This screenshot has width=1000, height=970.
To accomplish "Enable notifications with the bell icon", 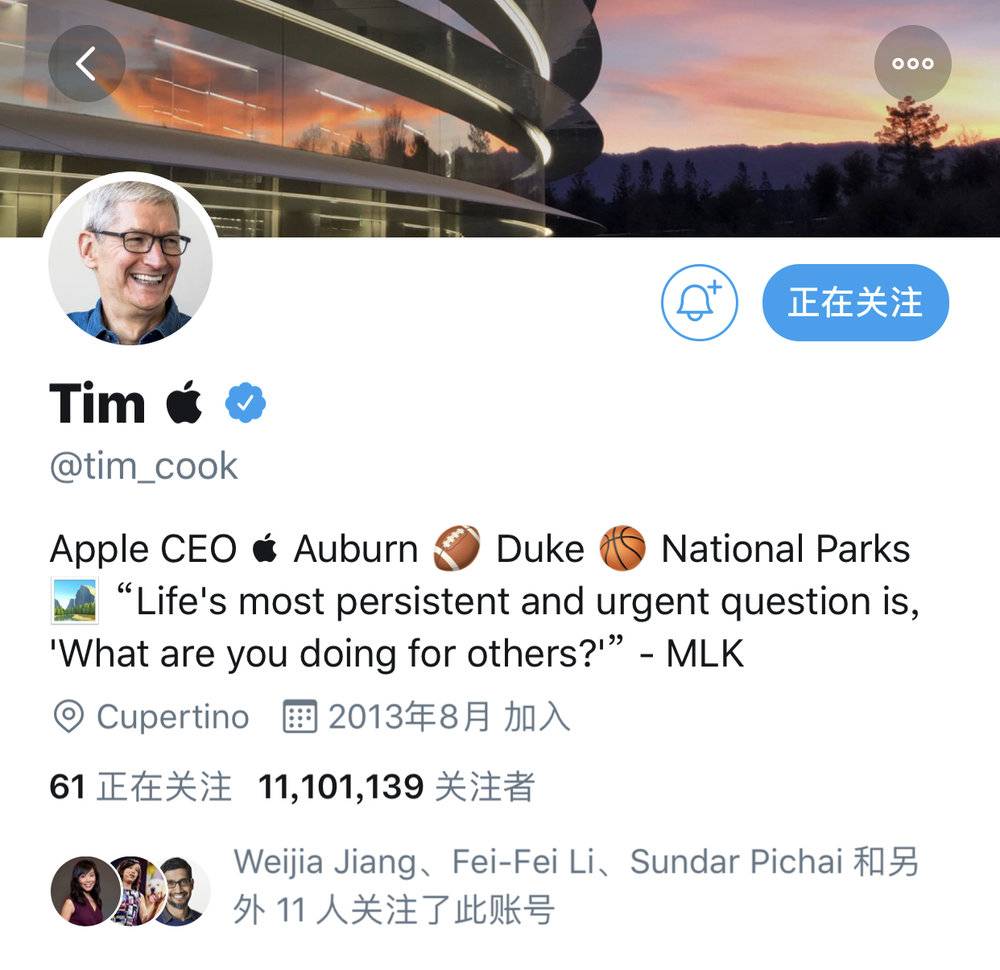I will (699, 302).
